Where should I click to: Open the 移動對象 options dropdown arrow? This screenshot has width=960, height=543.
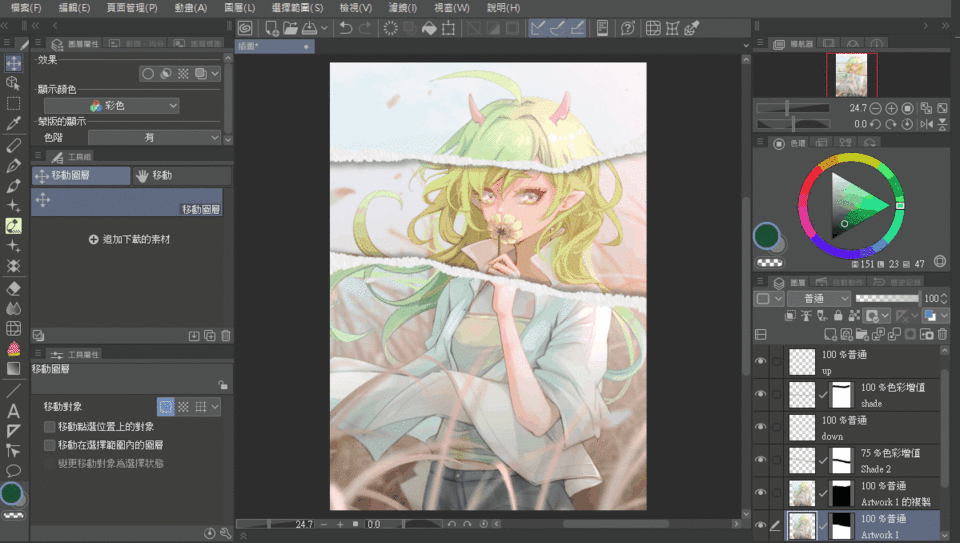(x=215, y=407)
